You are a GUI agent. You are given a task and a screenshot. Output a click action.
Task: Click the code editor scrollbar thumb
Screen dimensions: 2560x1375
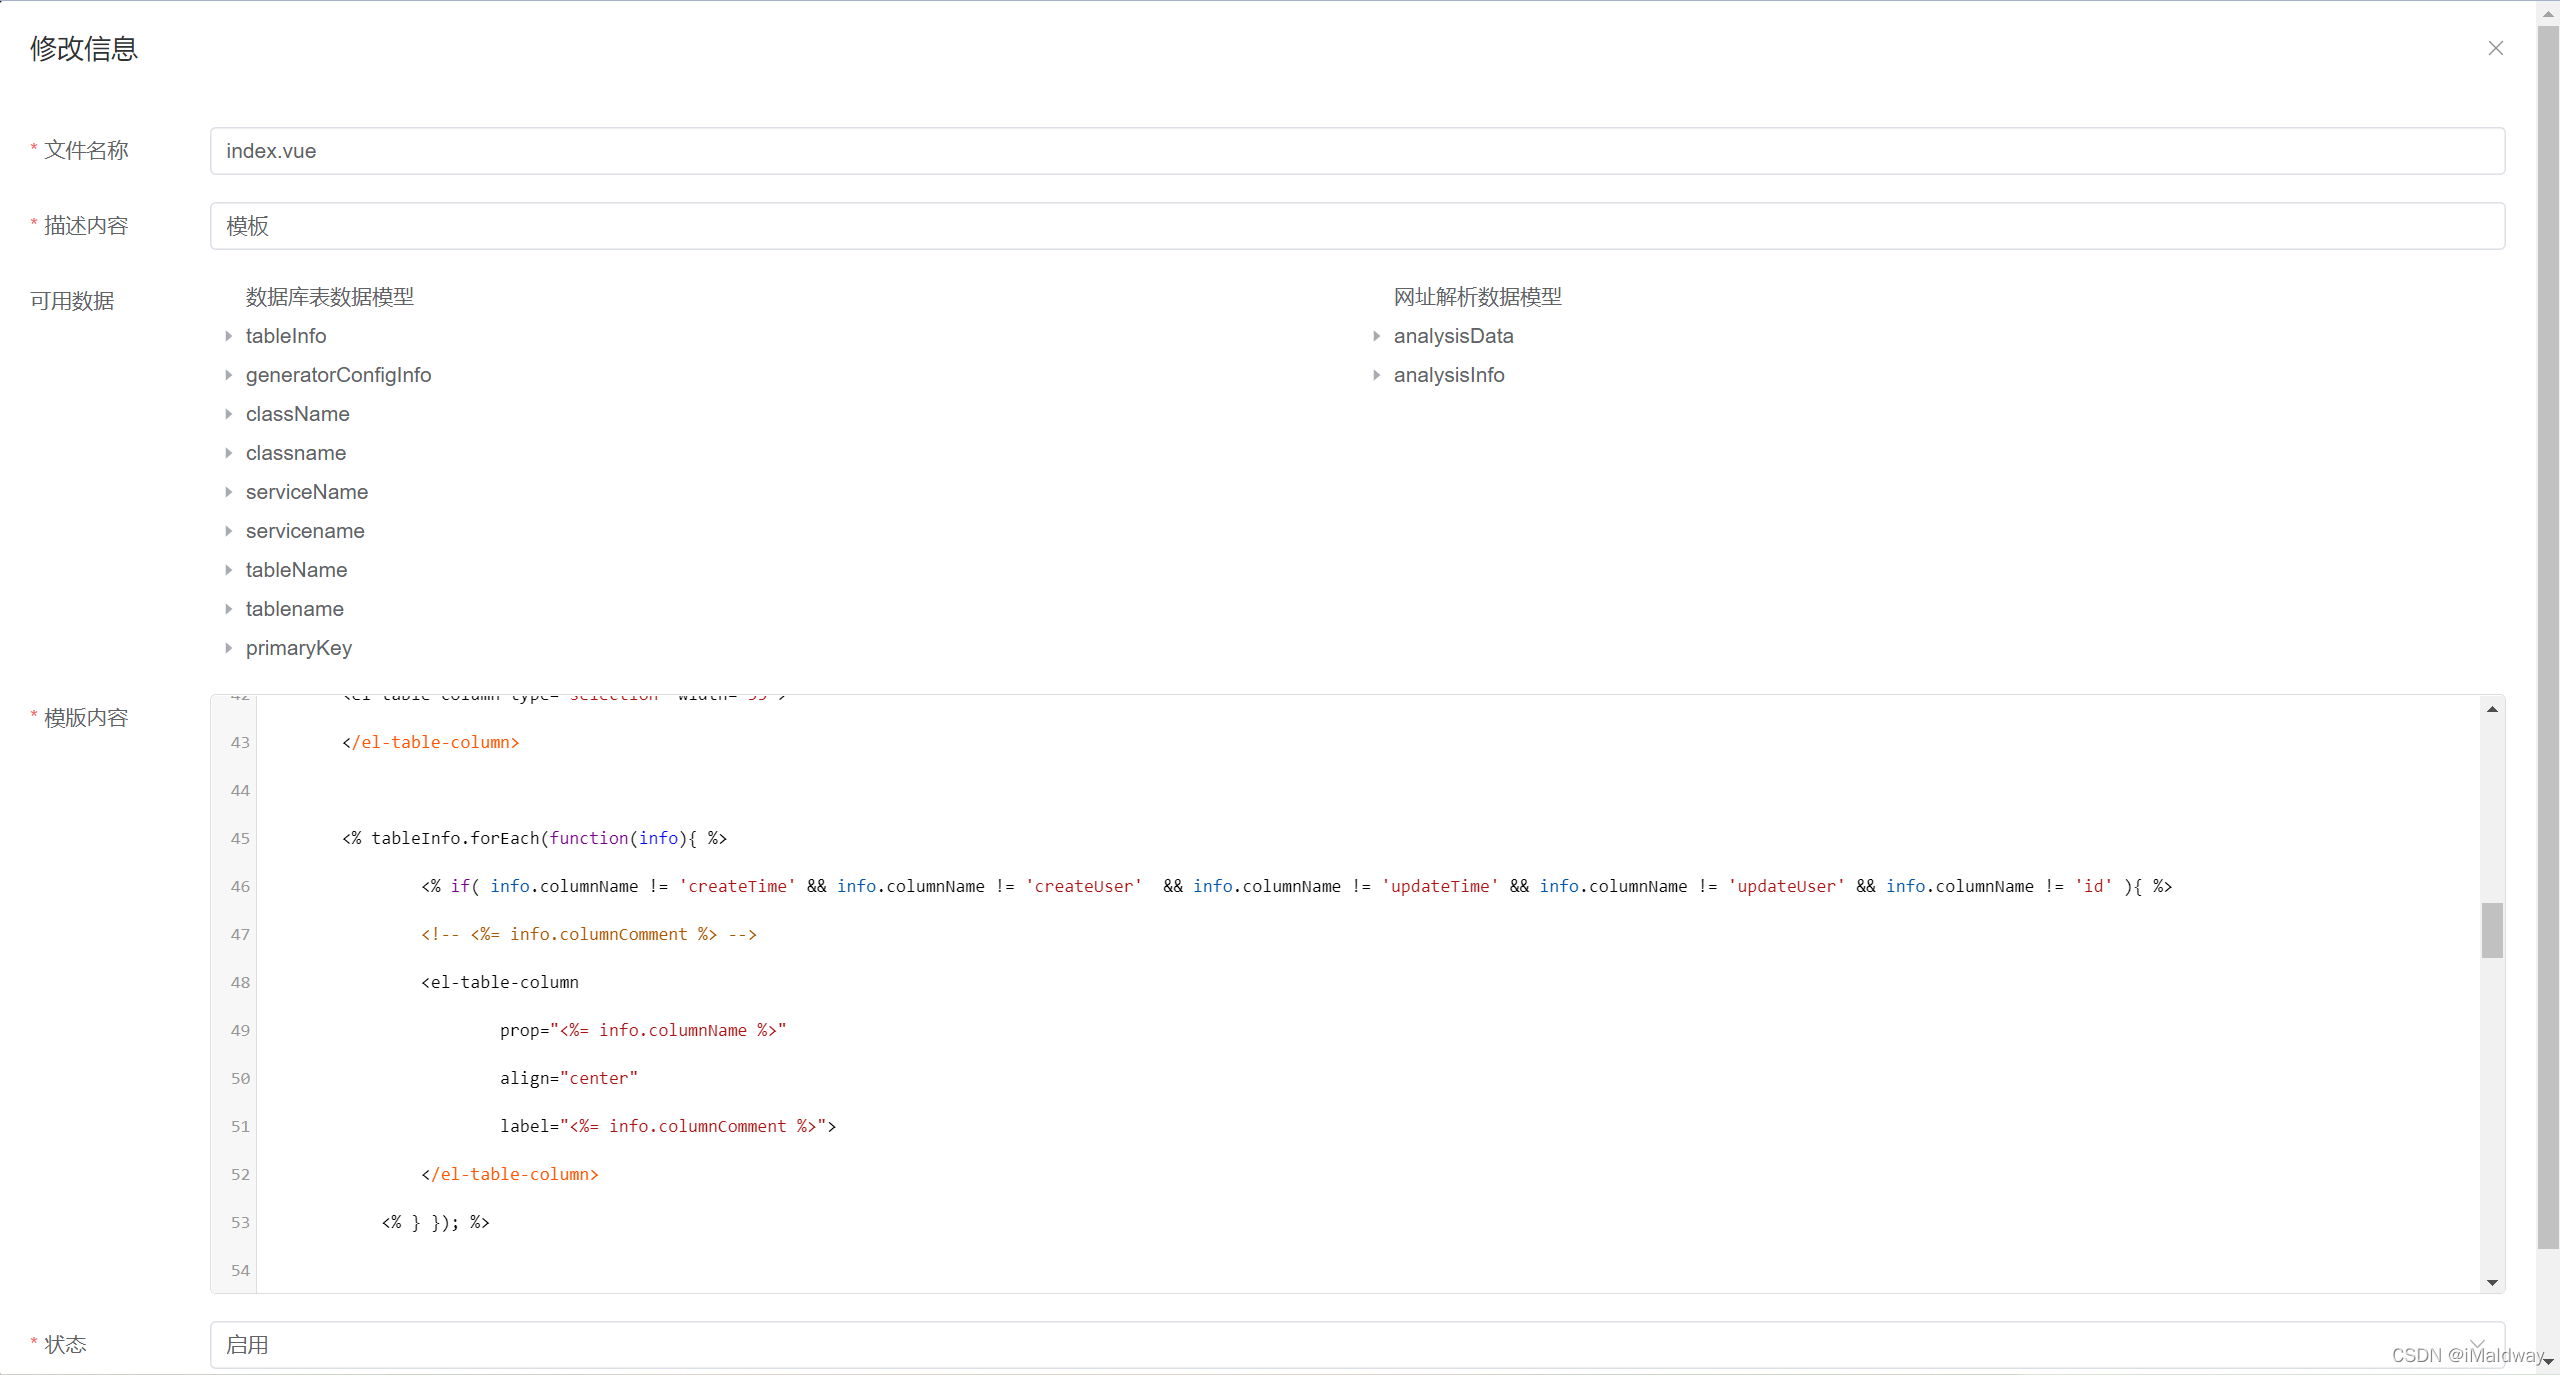[2492, 930]
